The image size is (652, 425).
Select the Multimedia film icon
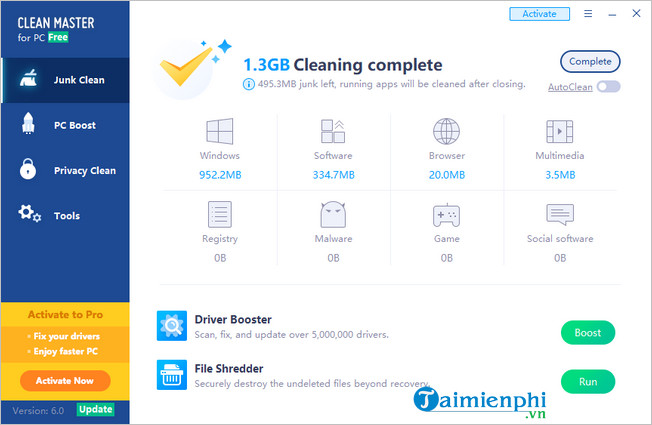tap(559, 131)
